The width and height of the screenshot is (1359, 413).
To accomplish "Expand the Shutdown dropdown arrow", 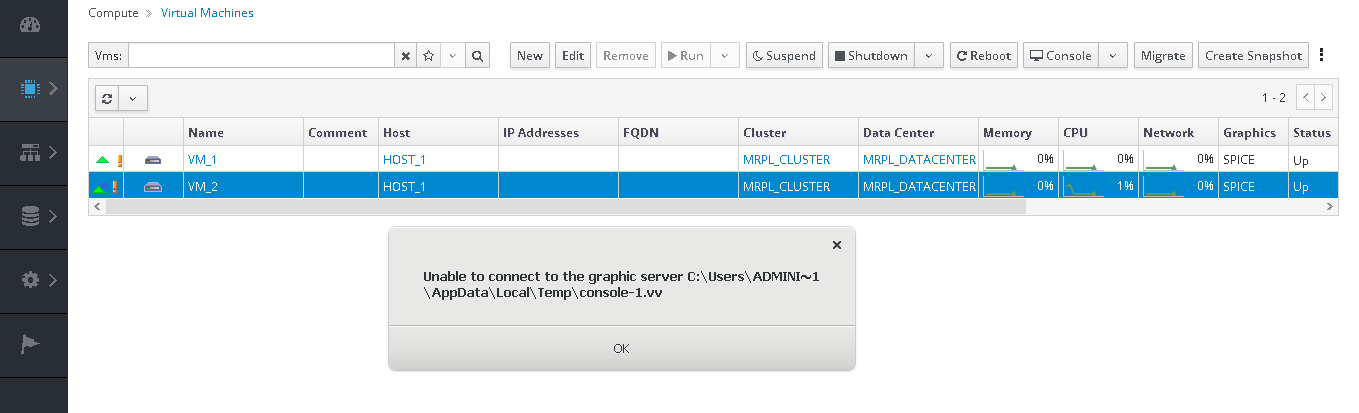I will [x=929, y=56].
